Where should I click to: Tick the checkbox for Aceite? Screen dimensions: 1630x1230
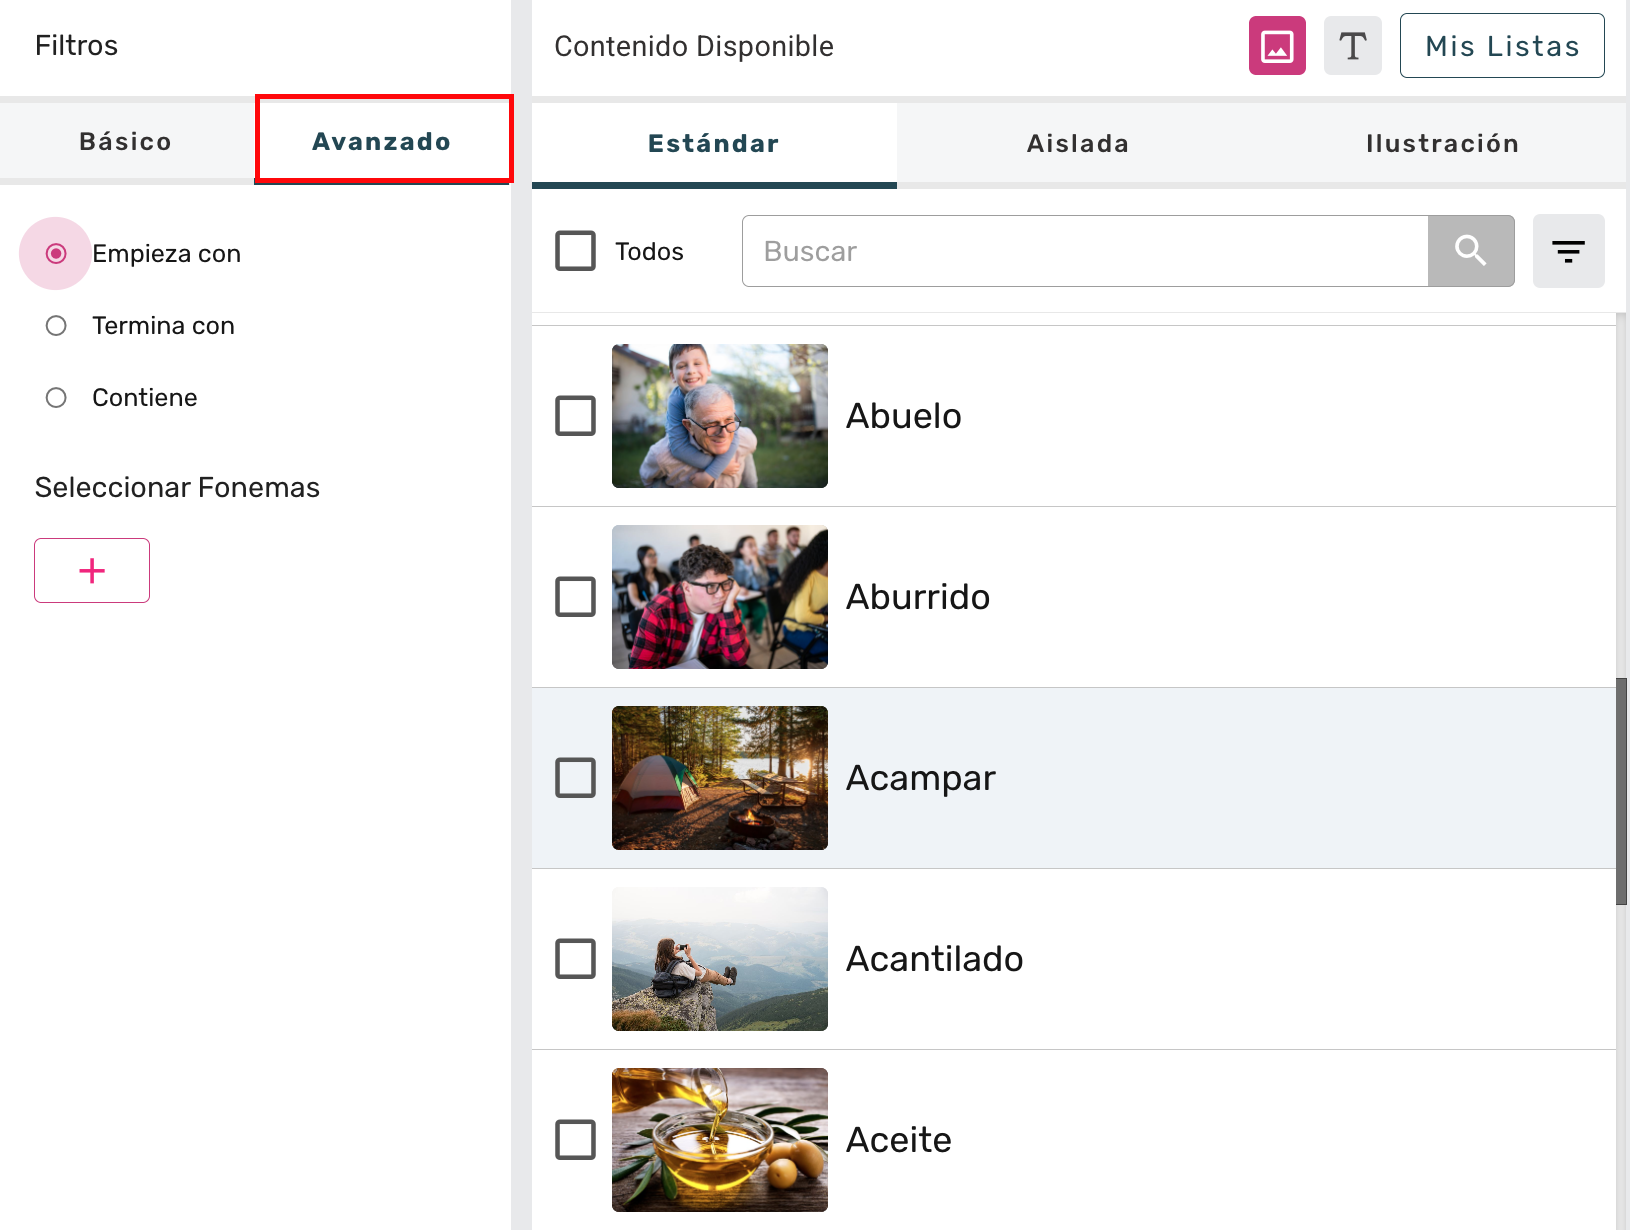(x=576, y=1140)
